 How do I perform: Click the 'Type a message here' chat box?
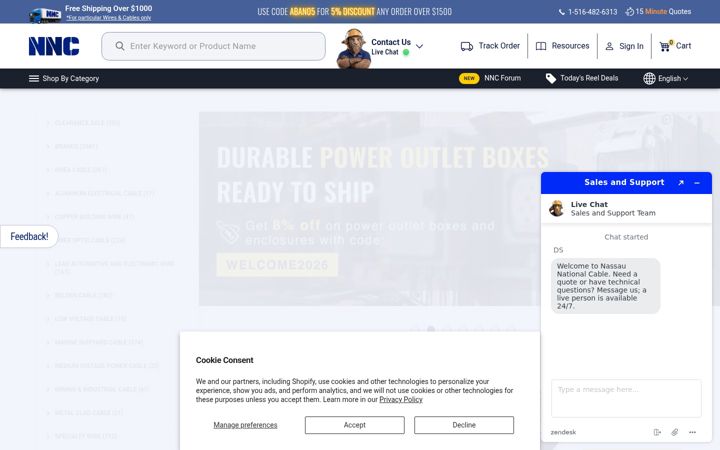point(626,398)
